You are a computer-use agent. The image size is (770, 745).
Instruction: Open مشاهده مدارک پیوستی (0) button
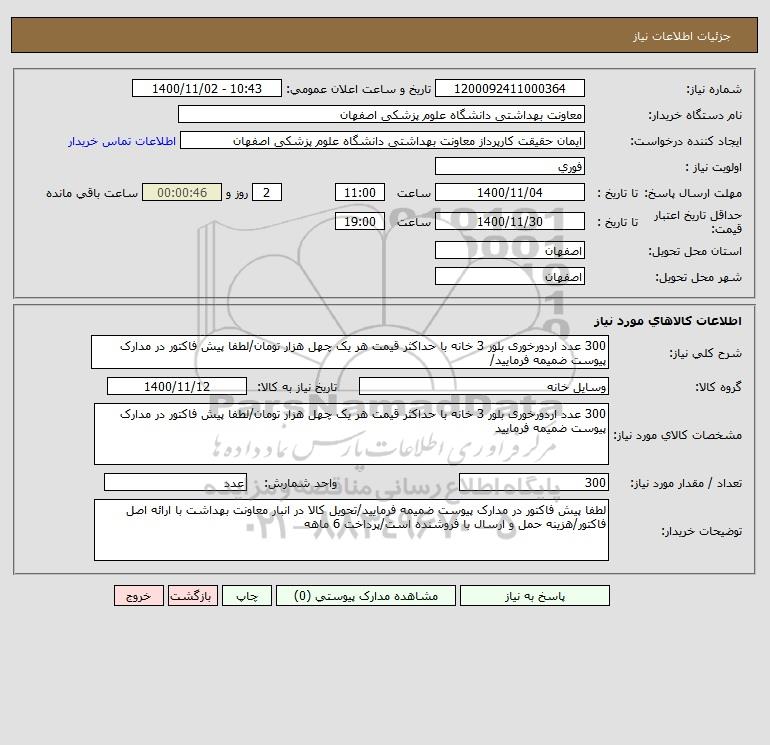pyautogui.click(x=366, y=595)
